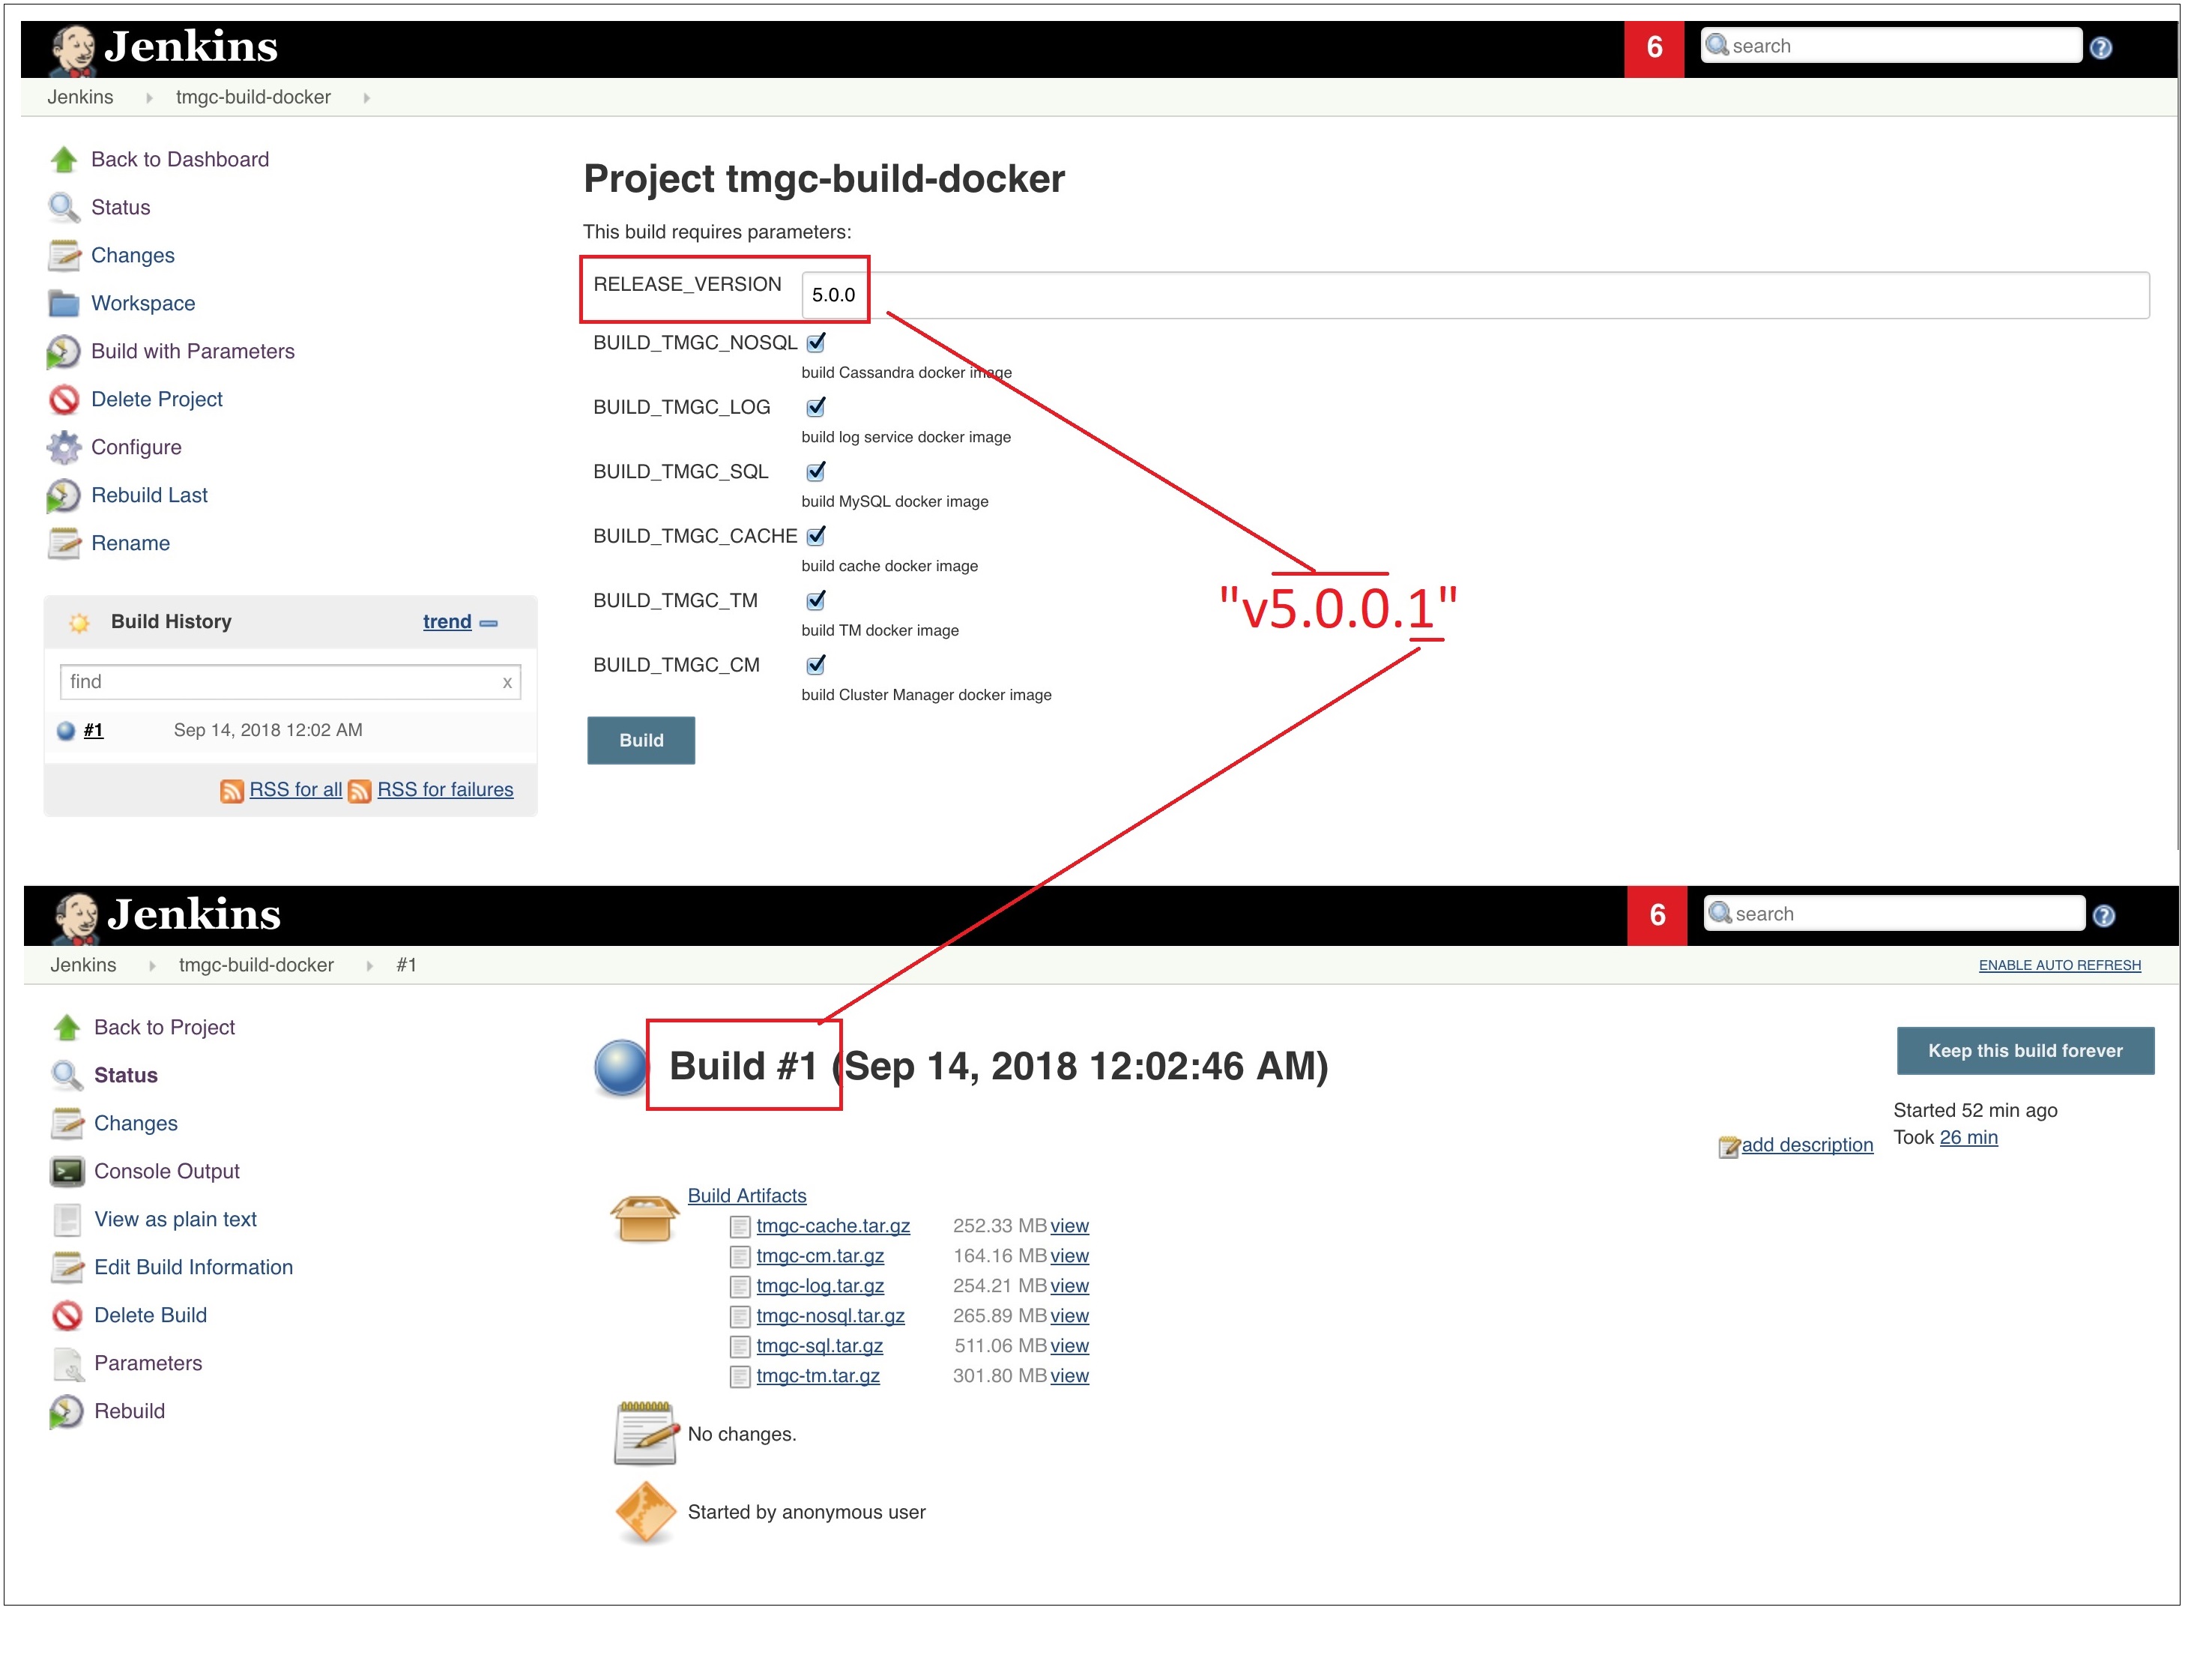Expand breadcrumb arrow after Jenkins in top bar
The height and width of the screenshot is (1655, 2212).
click(x=149, y=98)
